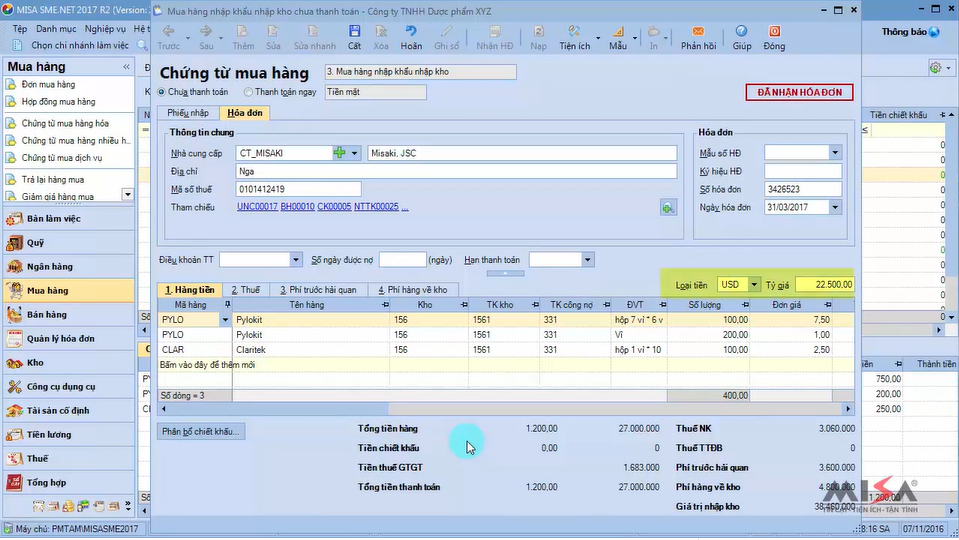
Task: Open reference link CK00005
Action: (334, 207)
